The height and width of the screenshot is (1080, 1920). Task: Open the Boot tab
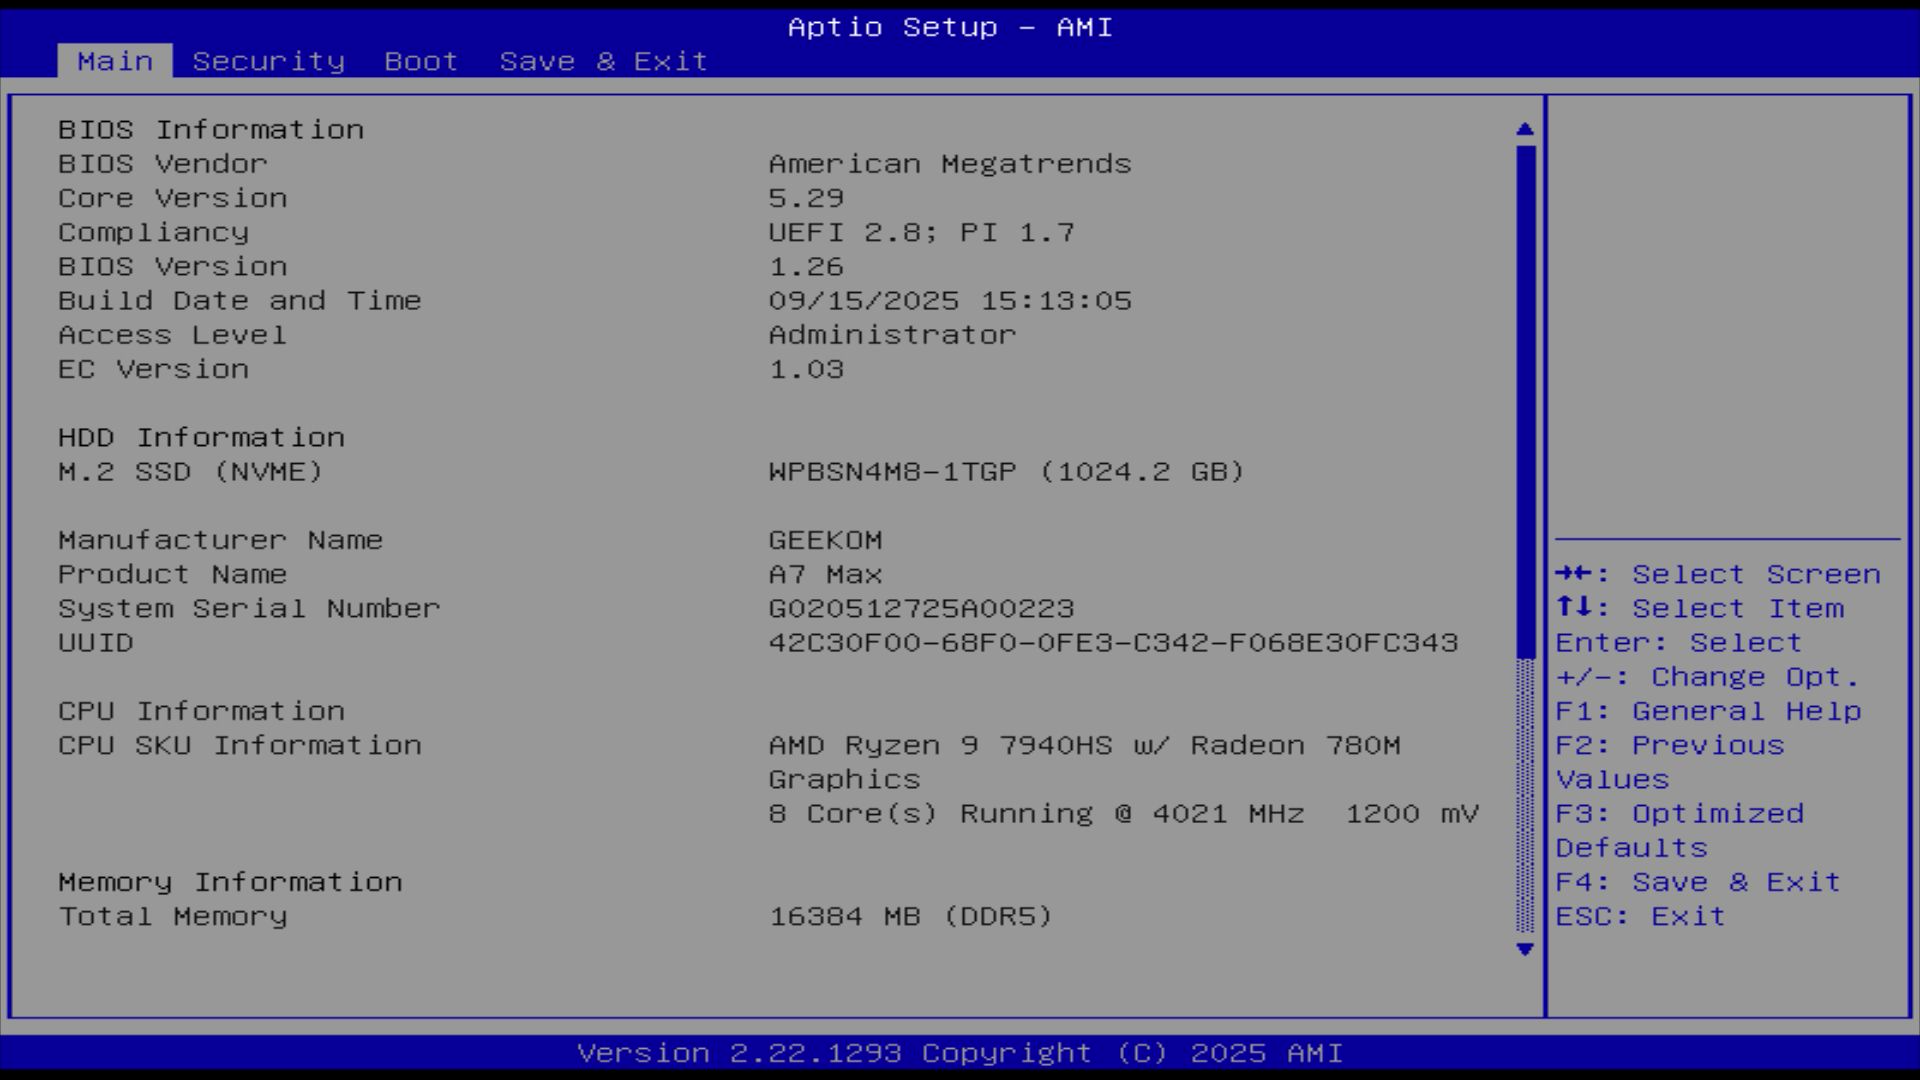coord(421,61)
